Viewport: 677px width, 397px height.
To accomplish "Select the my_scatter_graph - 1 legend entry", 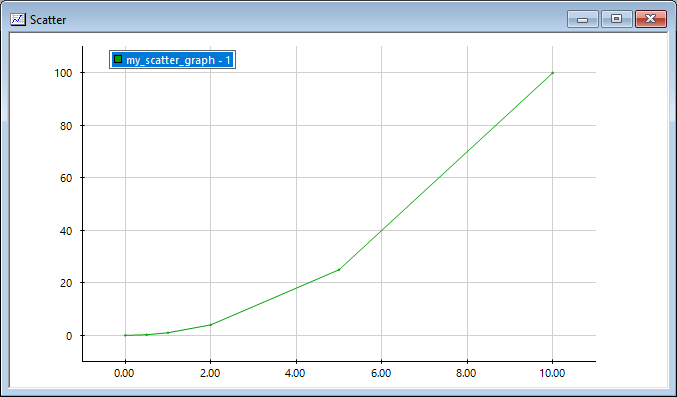I will coord(172,60).
